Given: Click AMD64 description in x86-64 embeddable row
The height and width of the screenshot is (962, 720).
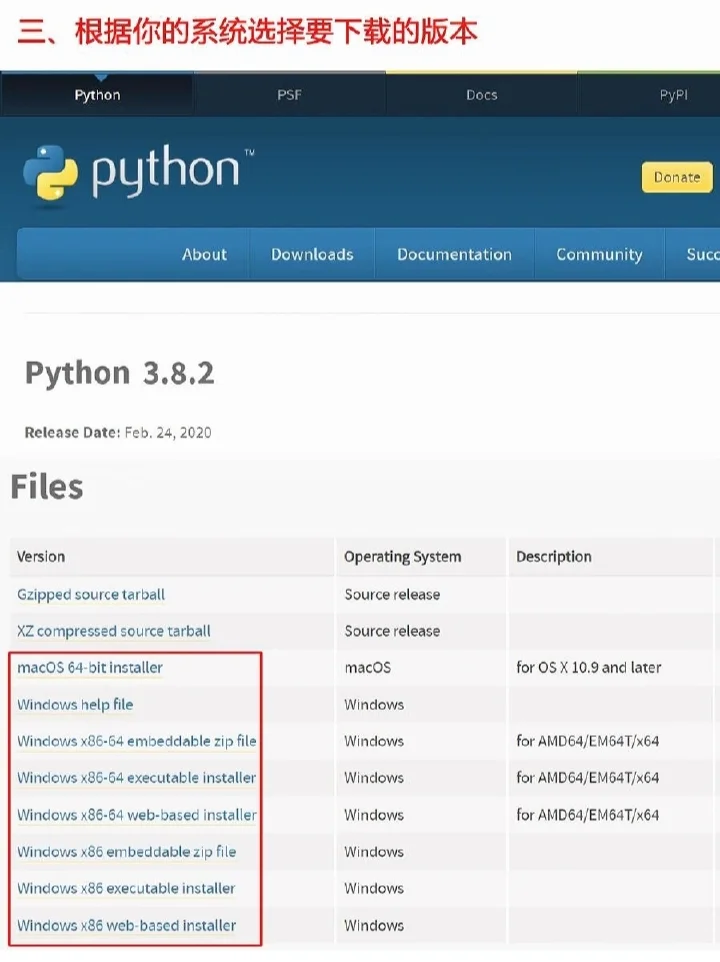Looking at the screenshot, I should coord(588,741).
